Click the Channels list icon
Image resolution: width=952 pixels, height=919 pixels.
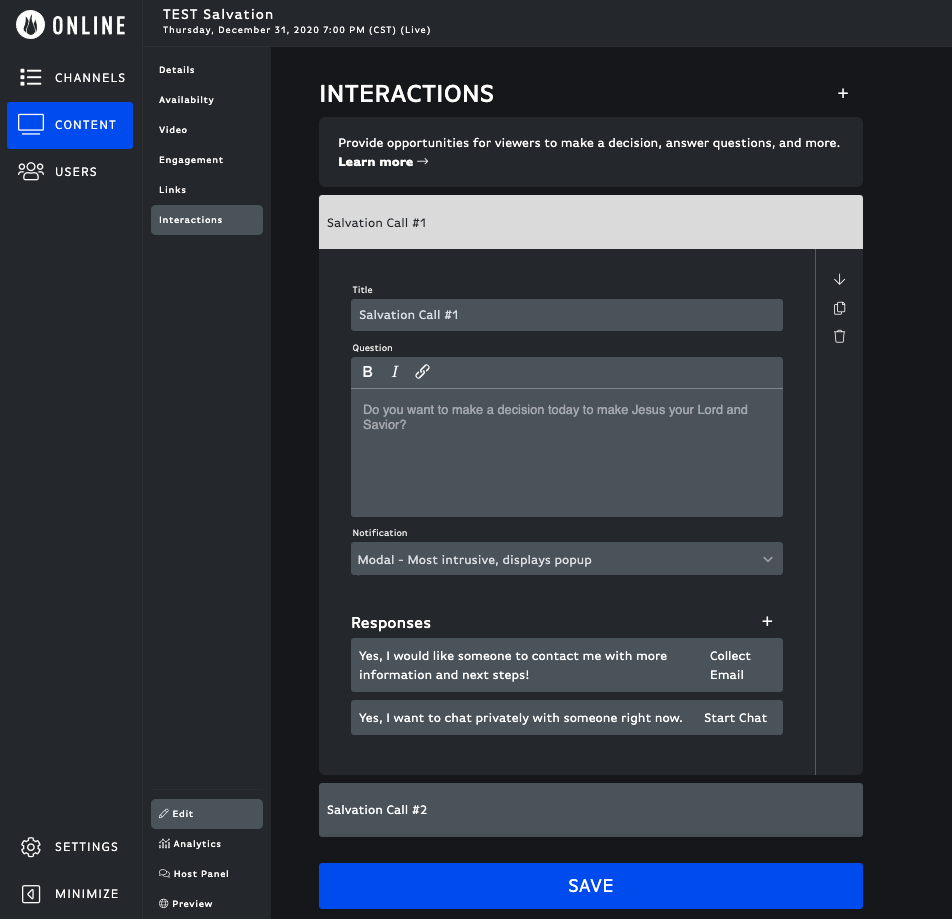pos(30,77)
